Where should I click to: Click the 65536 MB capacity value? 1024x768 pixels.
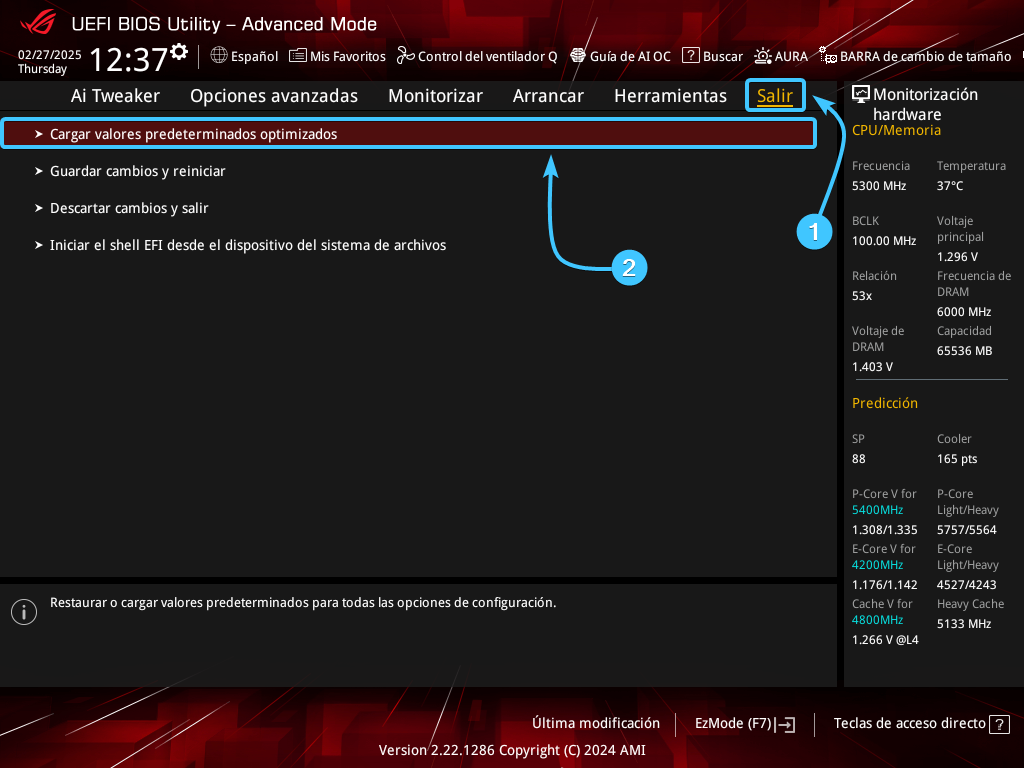click(x=964, y=351)
